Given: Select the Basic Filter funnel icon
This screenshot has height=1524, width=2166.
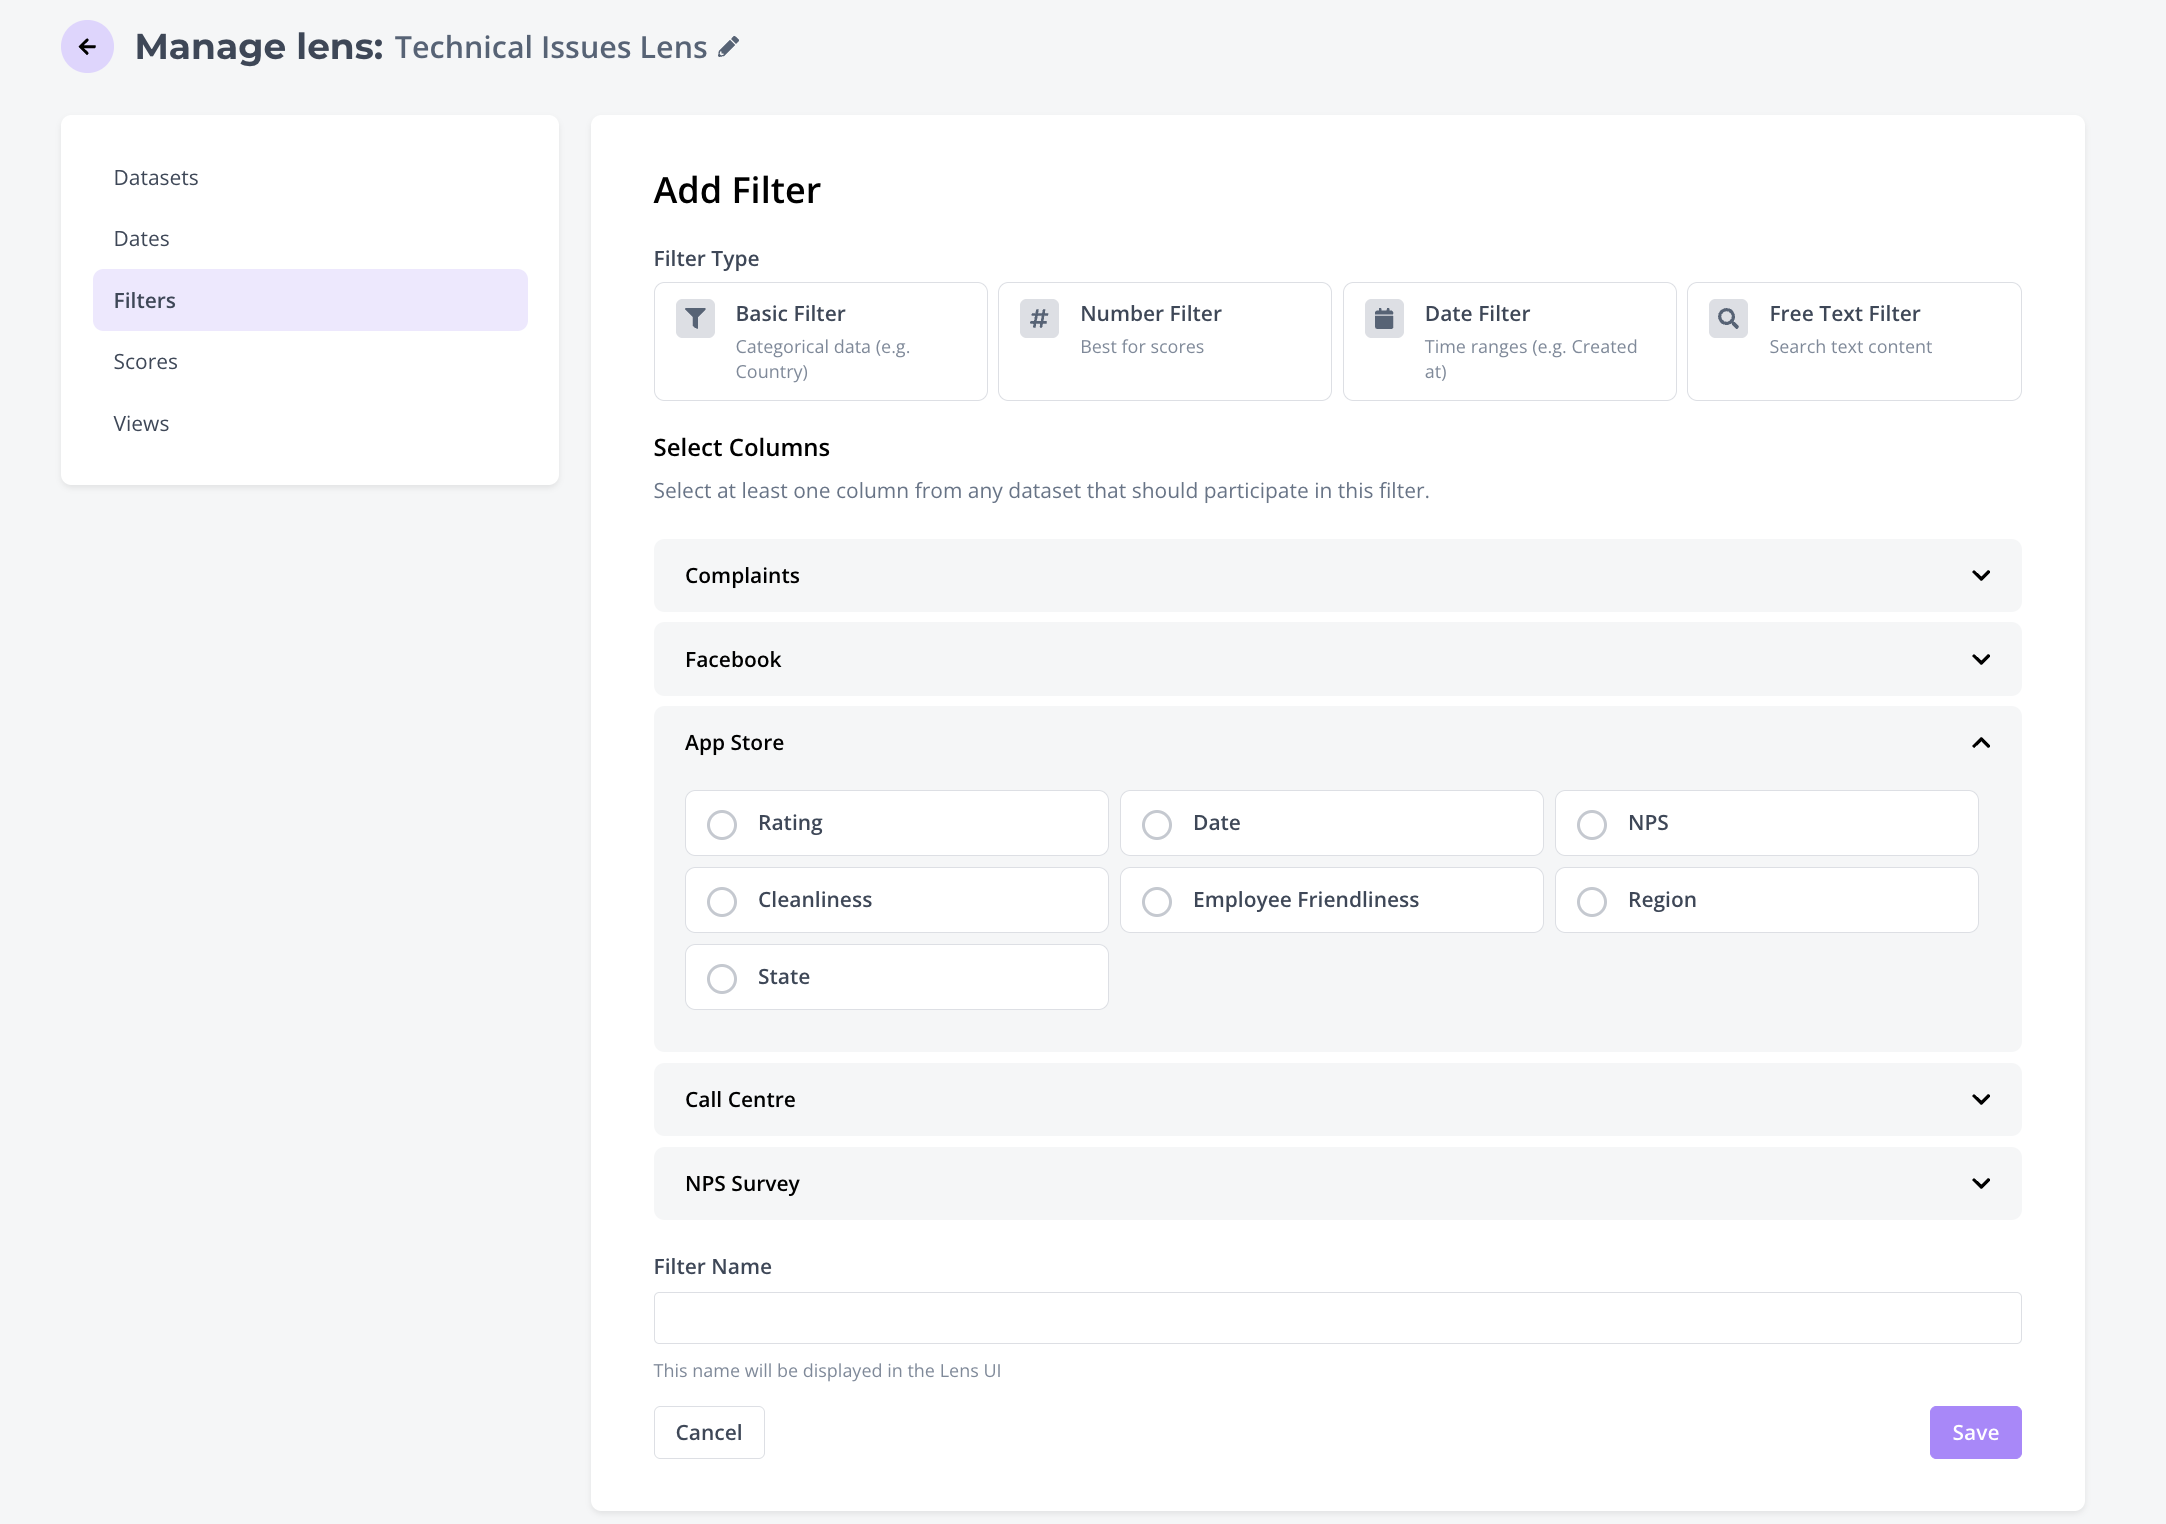Looking at the screenshot, I should coord(695,319).
